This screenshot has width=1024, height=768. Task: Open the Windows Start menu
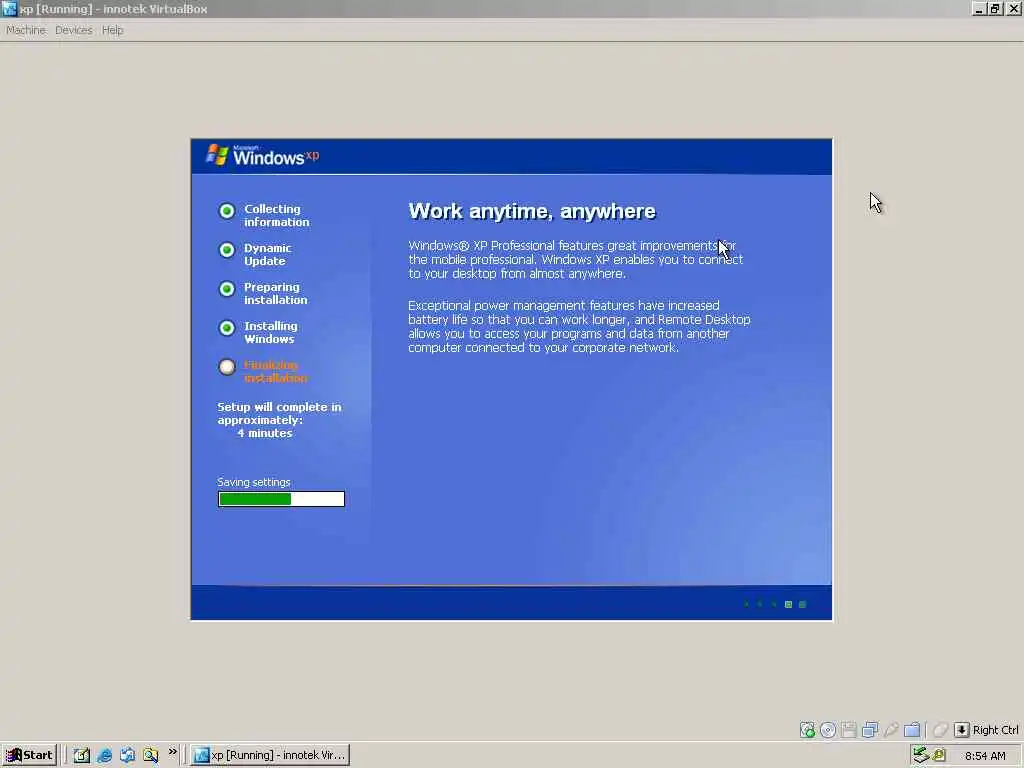tap(29, 755)
